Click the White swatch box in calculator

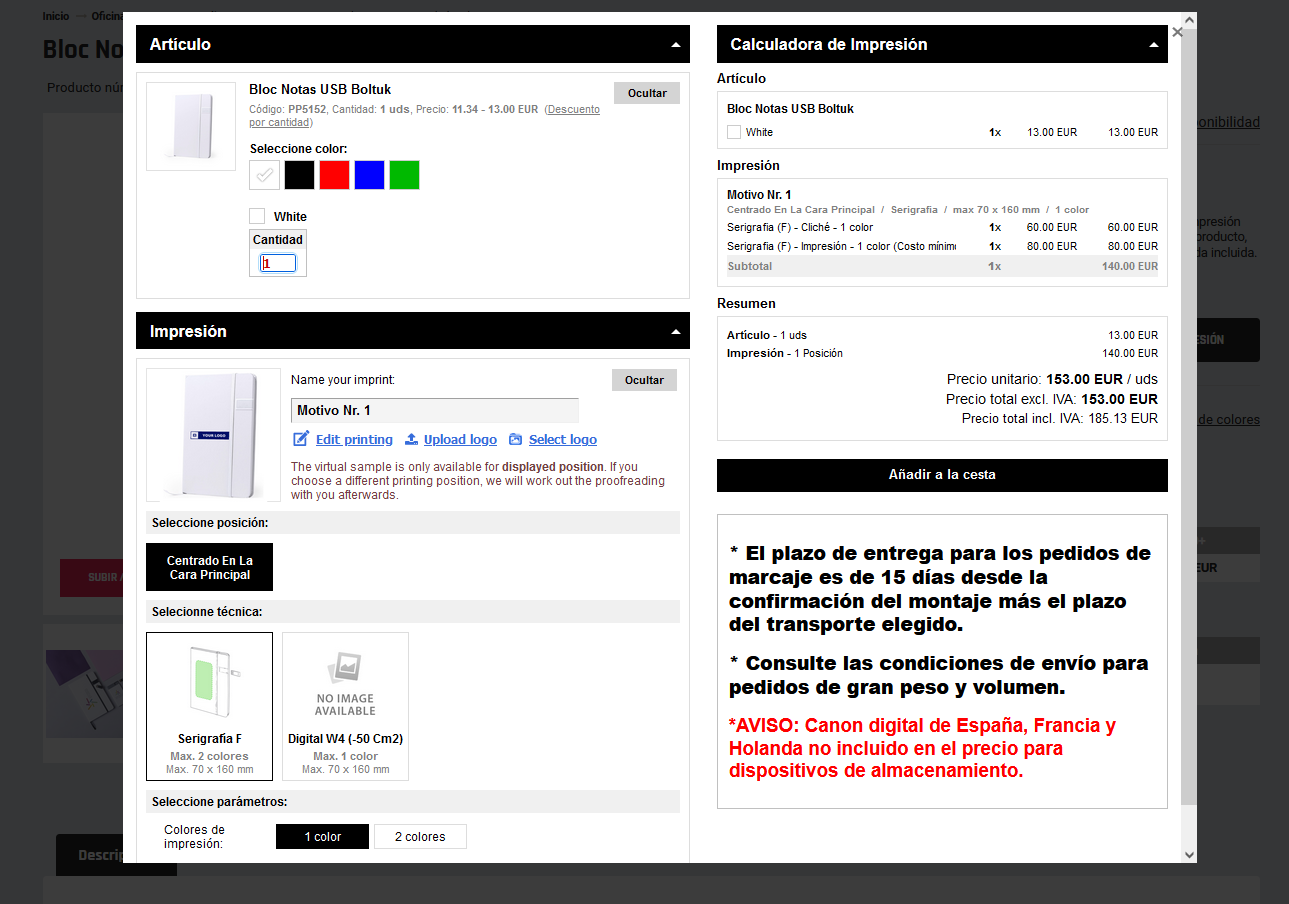[734, 132]
